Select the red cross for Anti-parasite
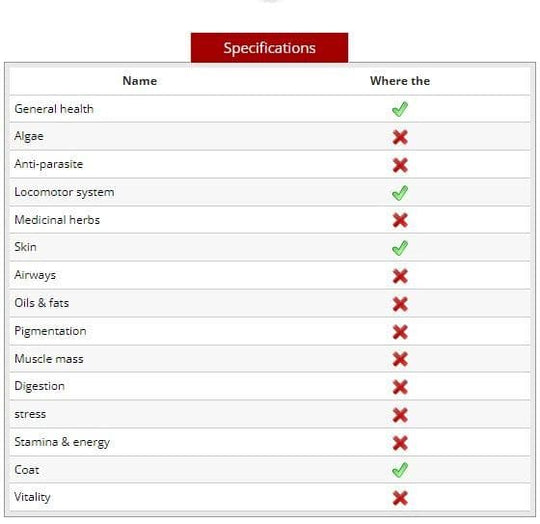540x524 pixels. (400, 165)
